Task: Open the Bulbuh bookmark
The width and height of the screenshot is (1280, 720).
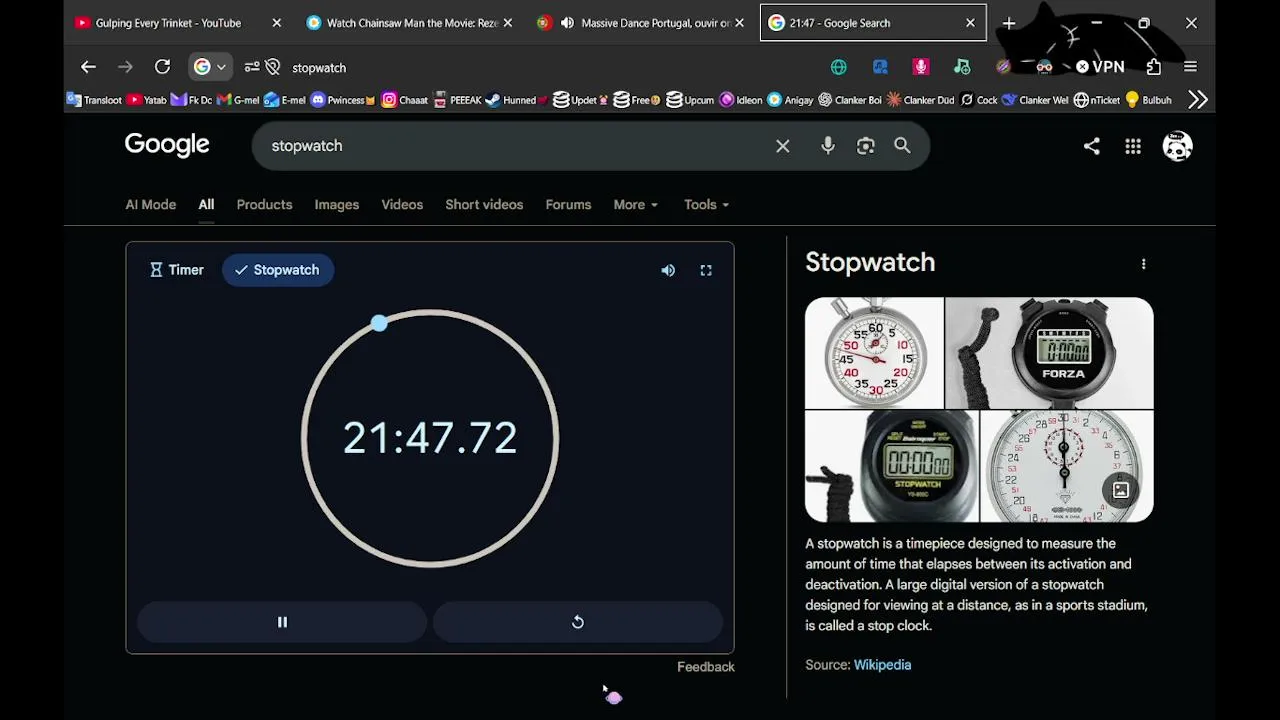Action: 1148,100
